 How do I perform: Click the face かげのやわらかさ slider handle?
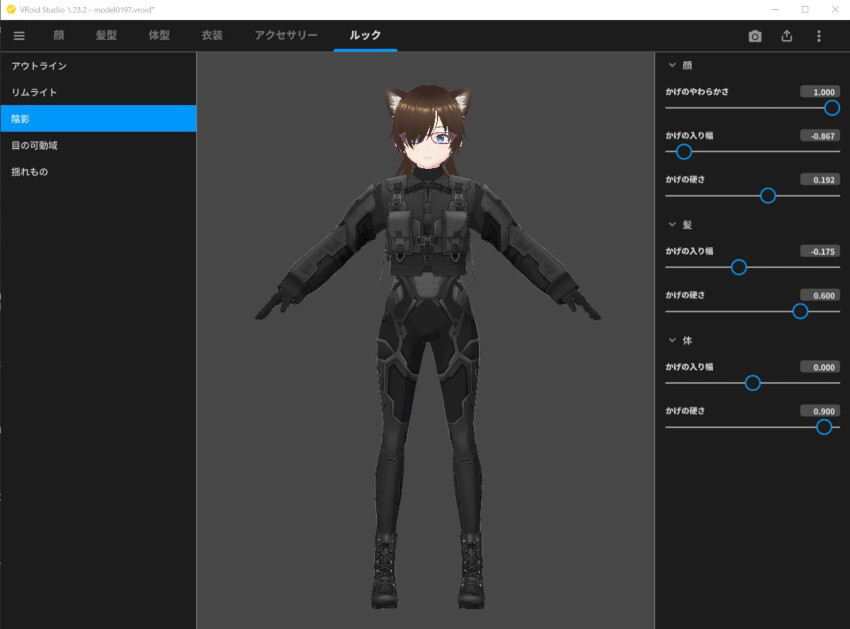tap(831, 108)
